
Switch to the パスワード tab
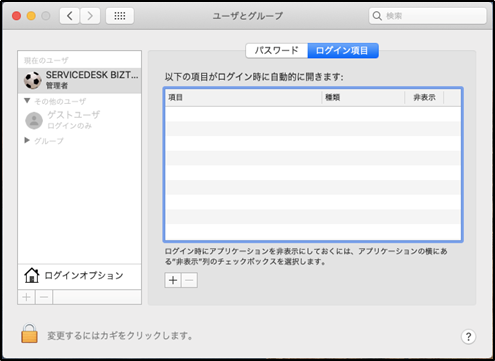pos(277,51)
